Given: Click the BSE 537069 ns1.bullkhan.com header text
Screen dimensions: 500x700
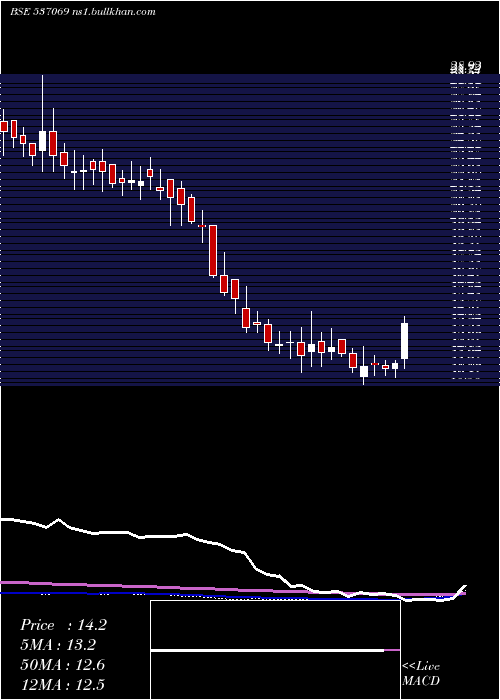Looking at the screenshot, I should pos(83,12).
